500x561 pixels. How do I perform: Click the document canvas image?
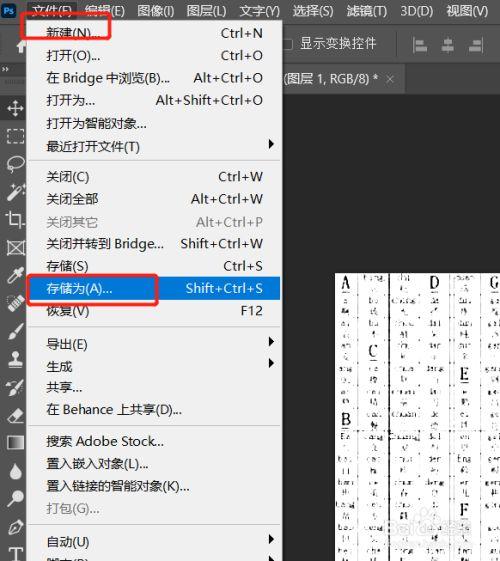pyautogui.click(x=417, y=417)
